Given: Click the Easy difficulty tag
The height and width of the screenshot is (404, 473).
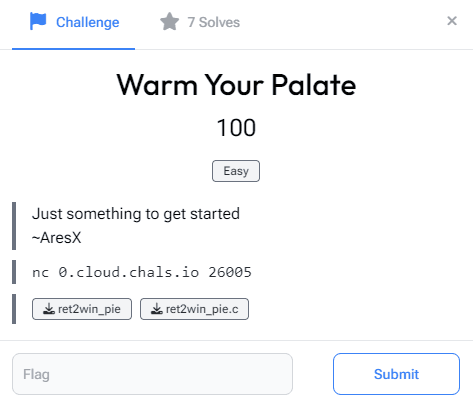Looking at the screenshot, I should (x=236, y=171).
